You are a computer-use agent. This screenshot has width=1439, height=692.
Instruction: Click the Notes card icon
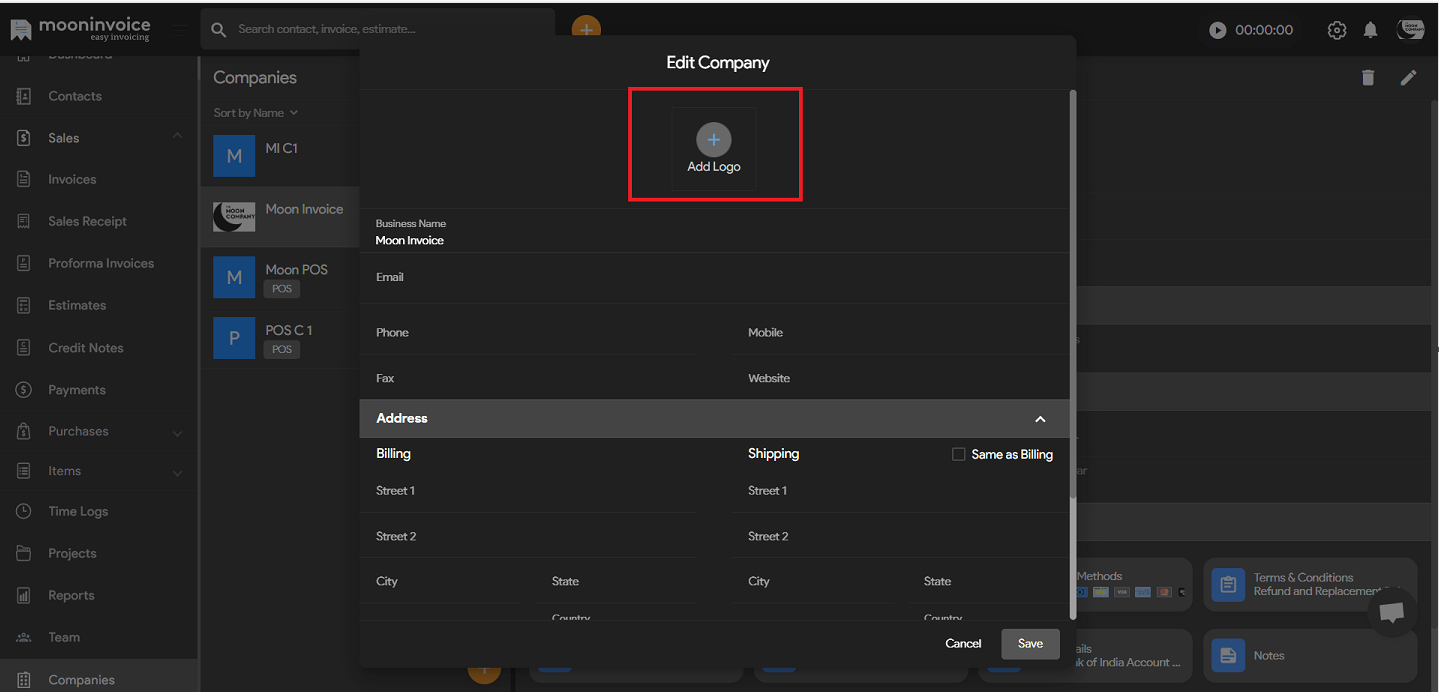point(1227,656)
